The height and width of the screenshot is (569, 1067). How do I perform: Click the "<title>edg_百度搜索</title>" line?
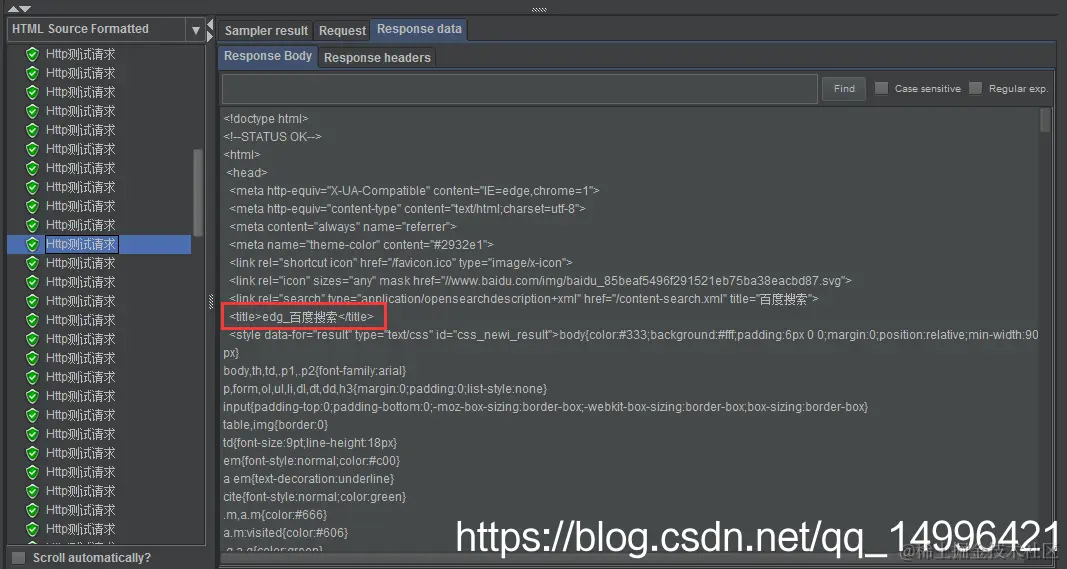point(301,316)
